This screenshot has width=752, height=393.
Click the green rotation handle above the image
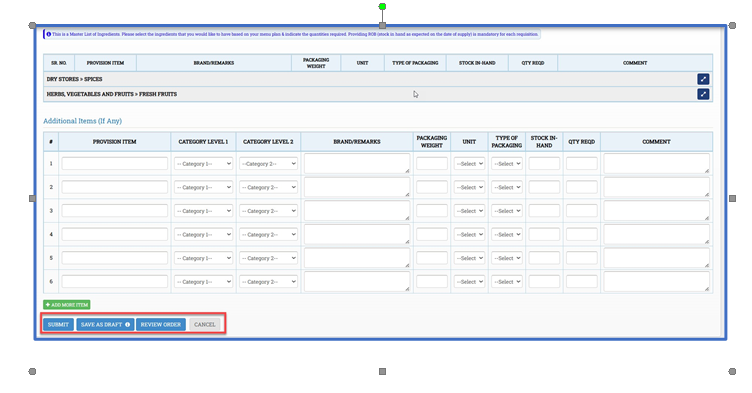(x=382, y=7)
